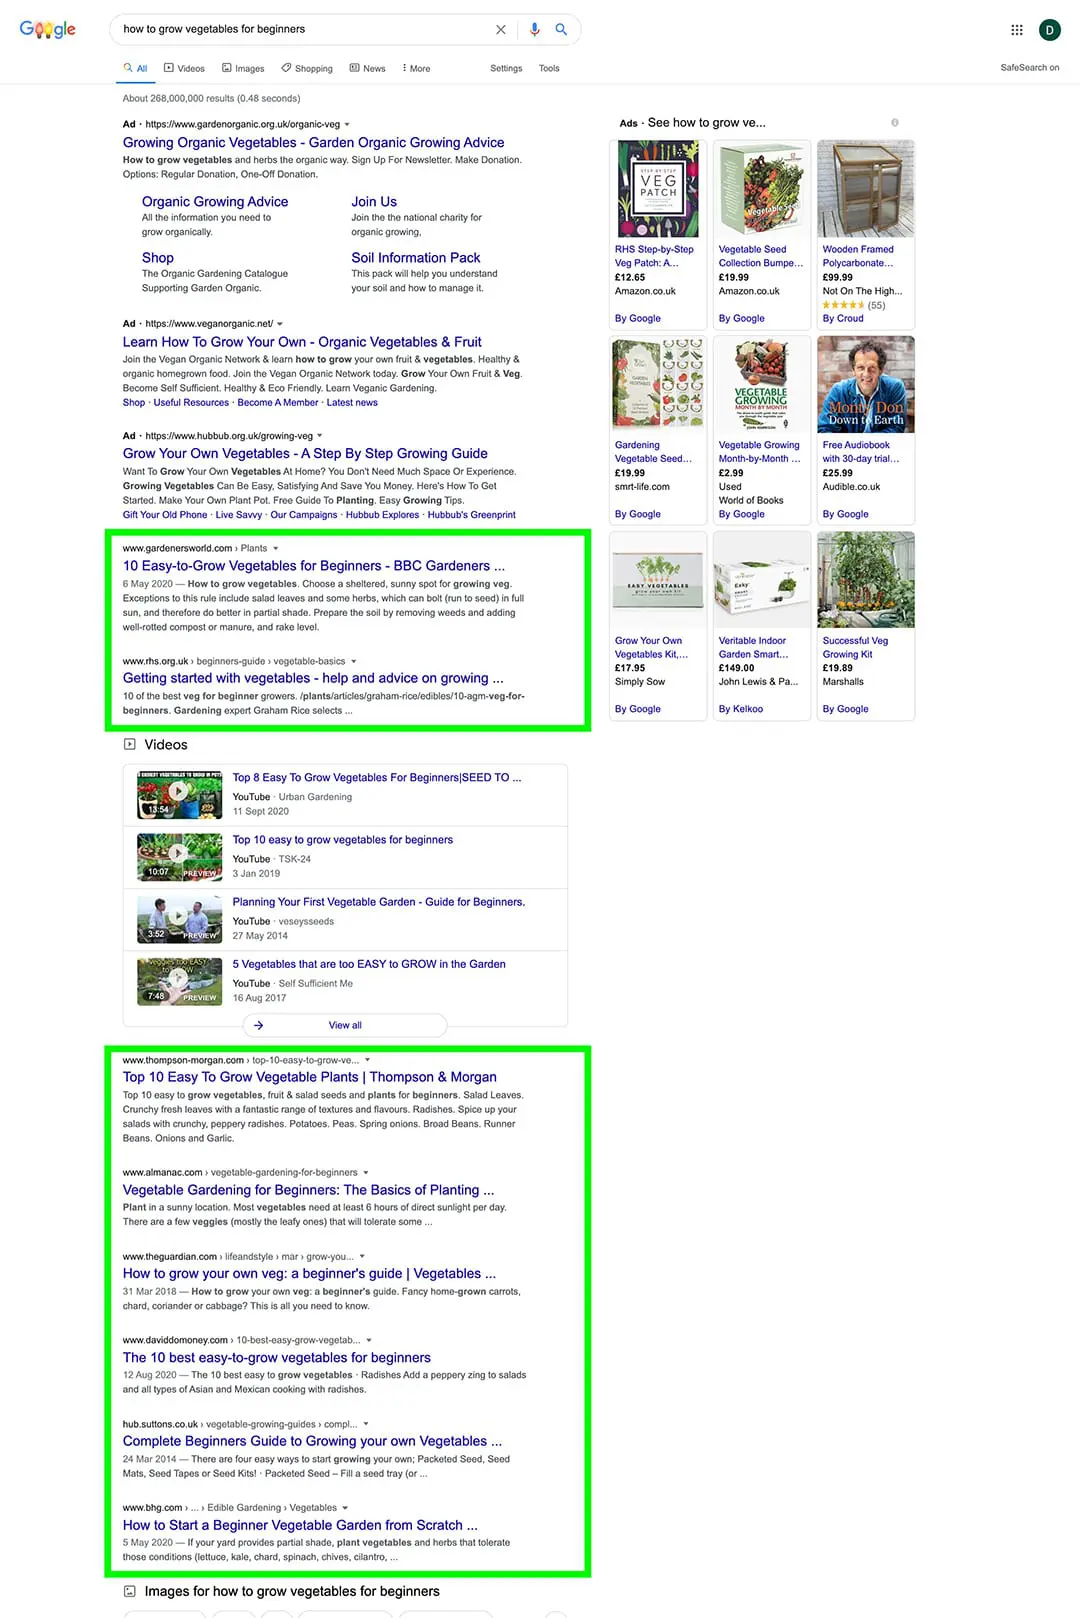Expand theguardian.com result dropdown arrow

click(362, 1256)
